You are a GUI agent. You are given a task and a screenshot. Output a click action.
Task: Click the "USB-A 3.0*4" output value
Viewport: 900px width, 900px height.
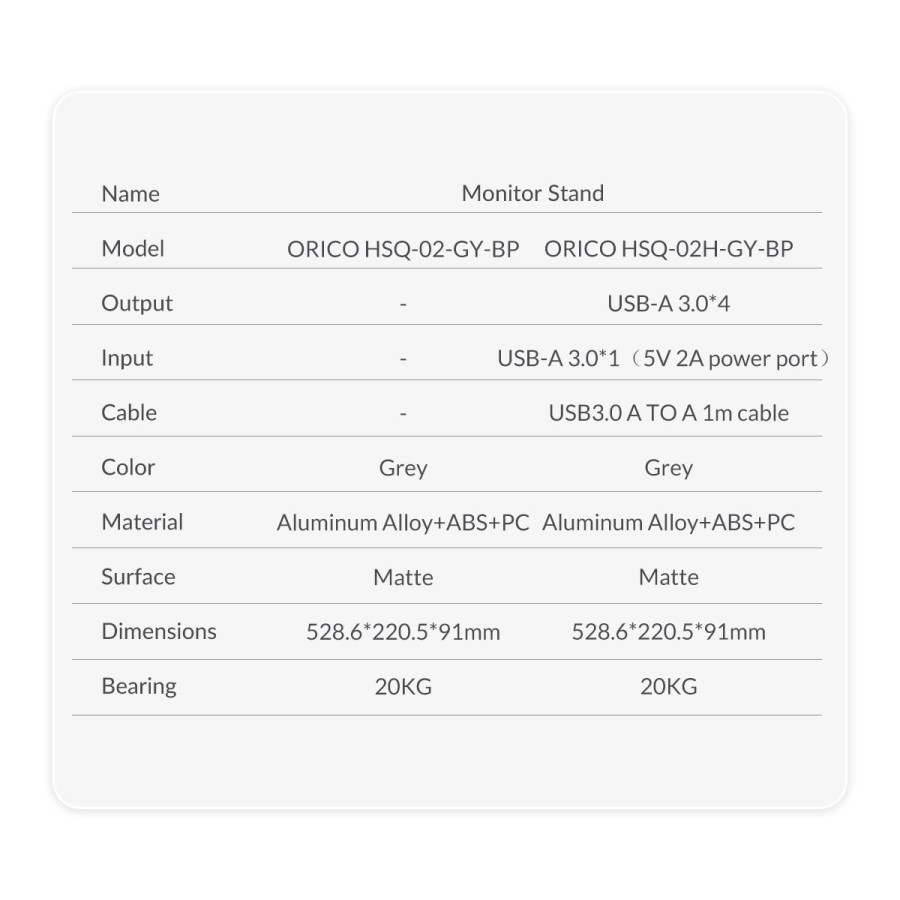[668, 304]
